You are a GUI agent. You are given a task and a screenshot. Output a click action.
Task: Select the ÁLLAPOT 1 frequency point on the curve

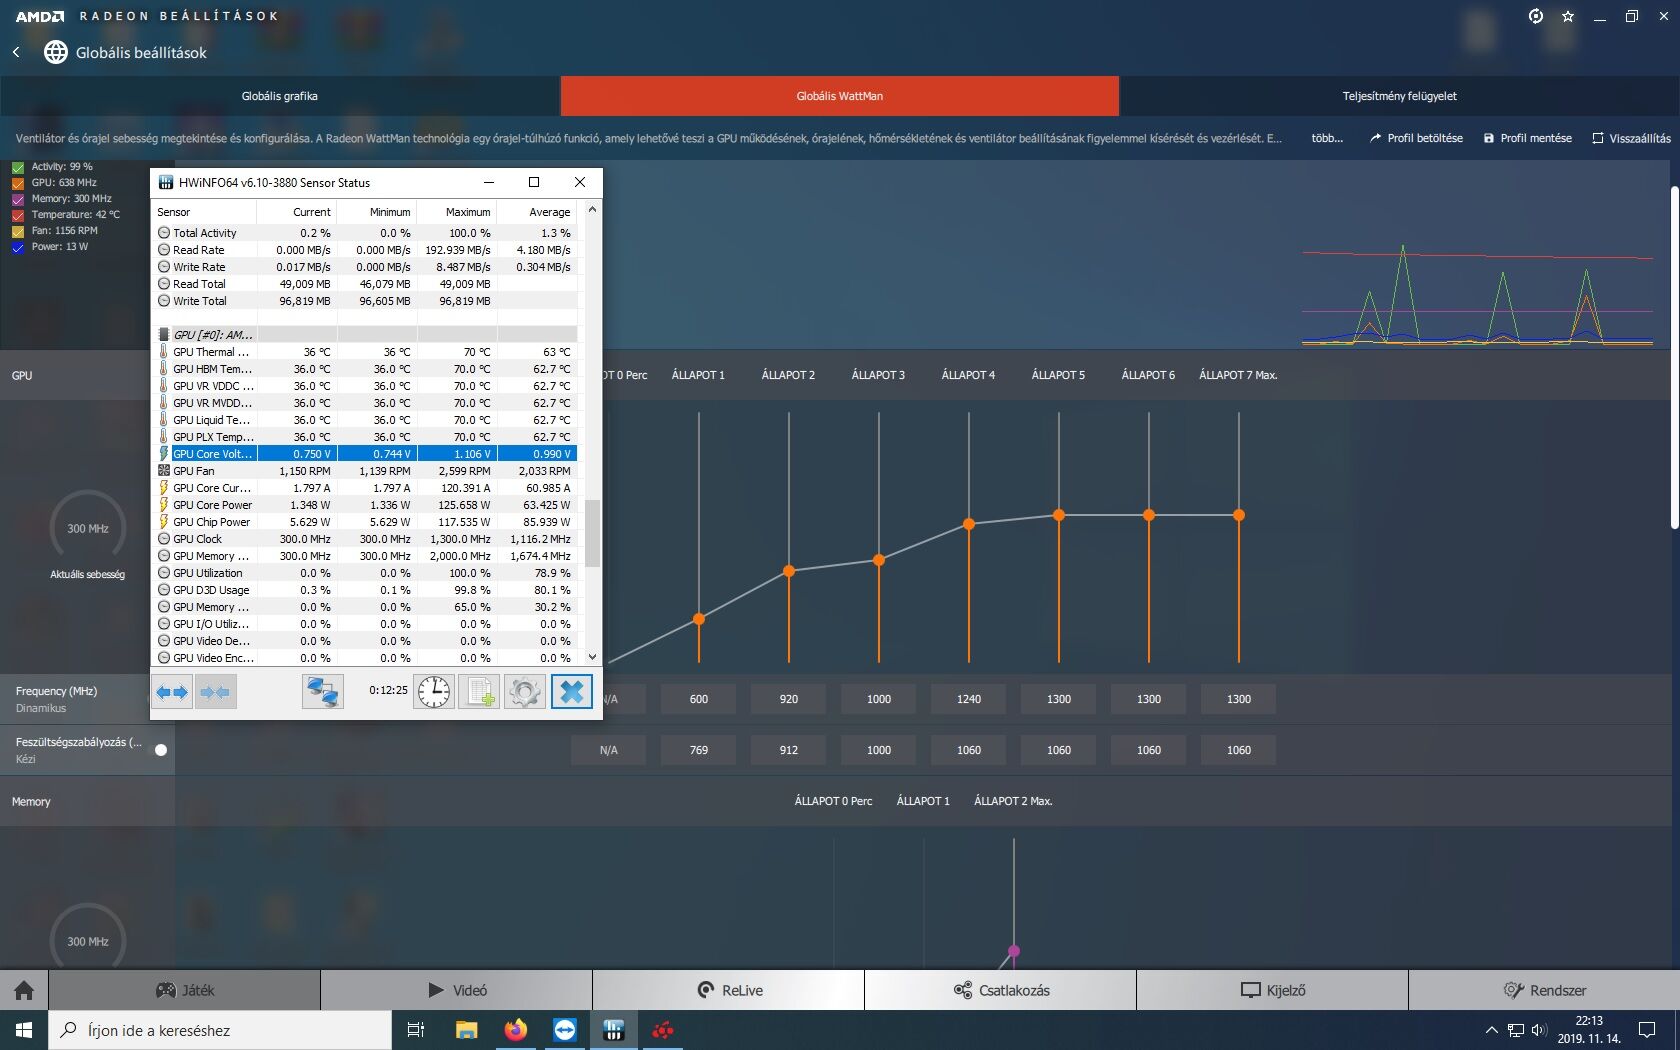point(699,619)
